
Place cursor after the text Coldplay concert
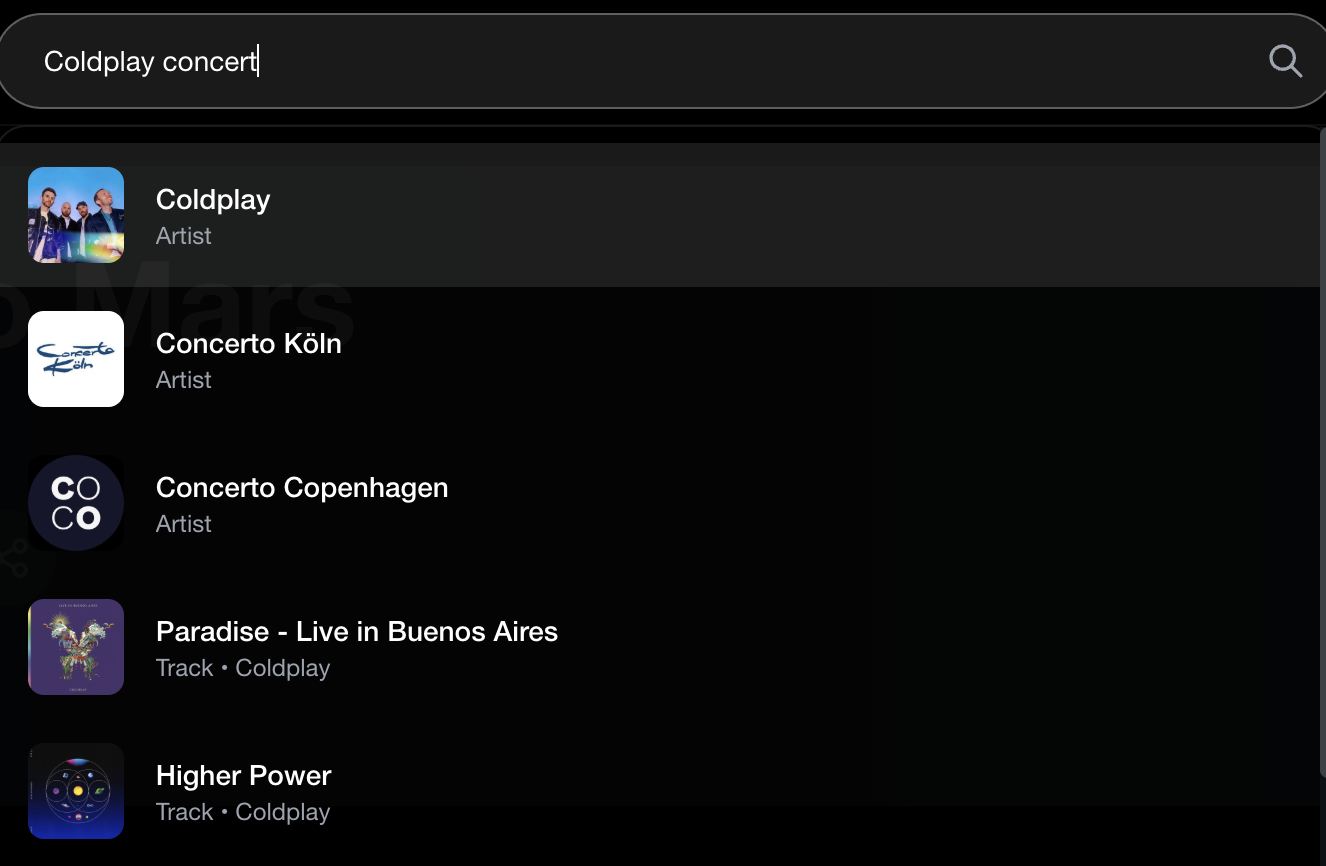(x=258, y=61)
